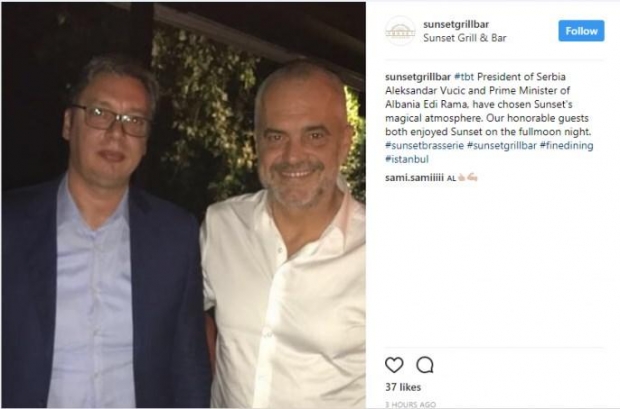The height and width of the screenshot is (409, 620).
Task: Open comments via speech bubble icon
Action: (x=425, y=365)
